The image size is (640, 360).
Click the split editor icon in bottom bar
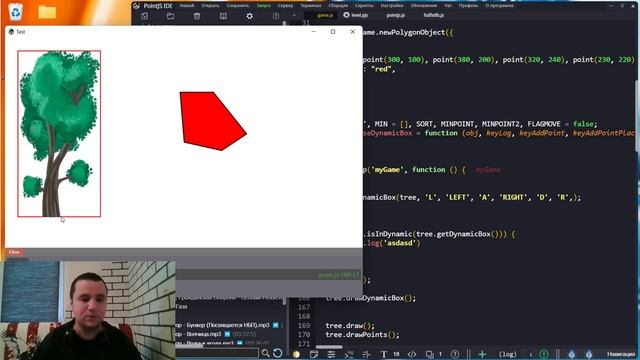click(366, 354)
